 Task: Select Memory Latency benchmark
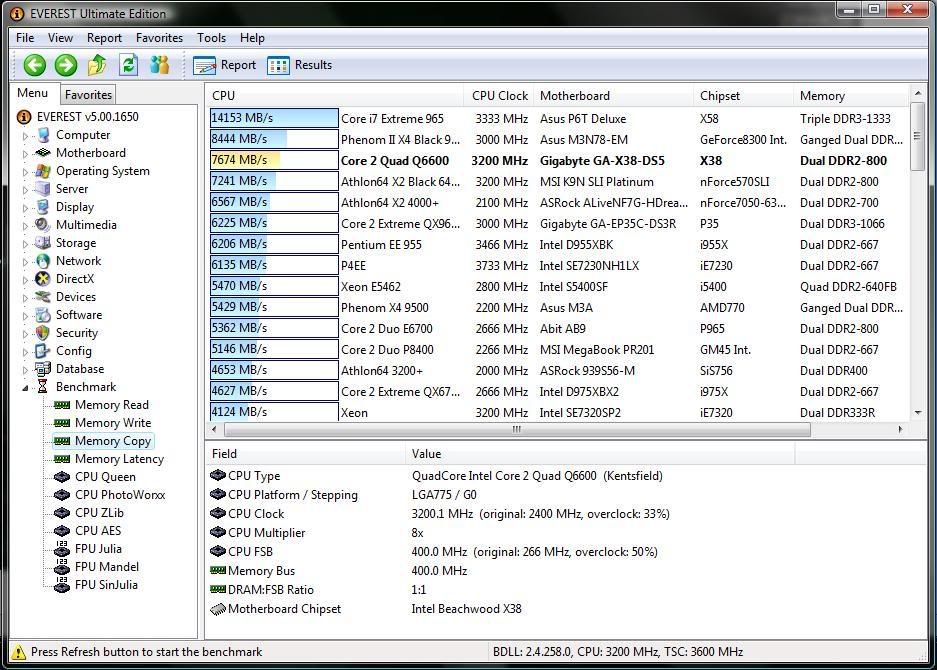click(x=120, y=458)
